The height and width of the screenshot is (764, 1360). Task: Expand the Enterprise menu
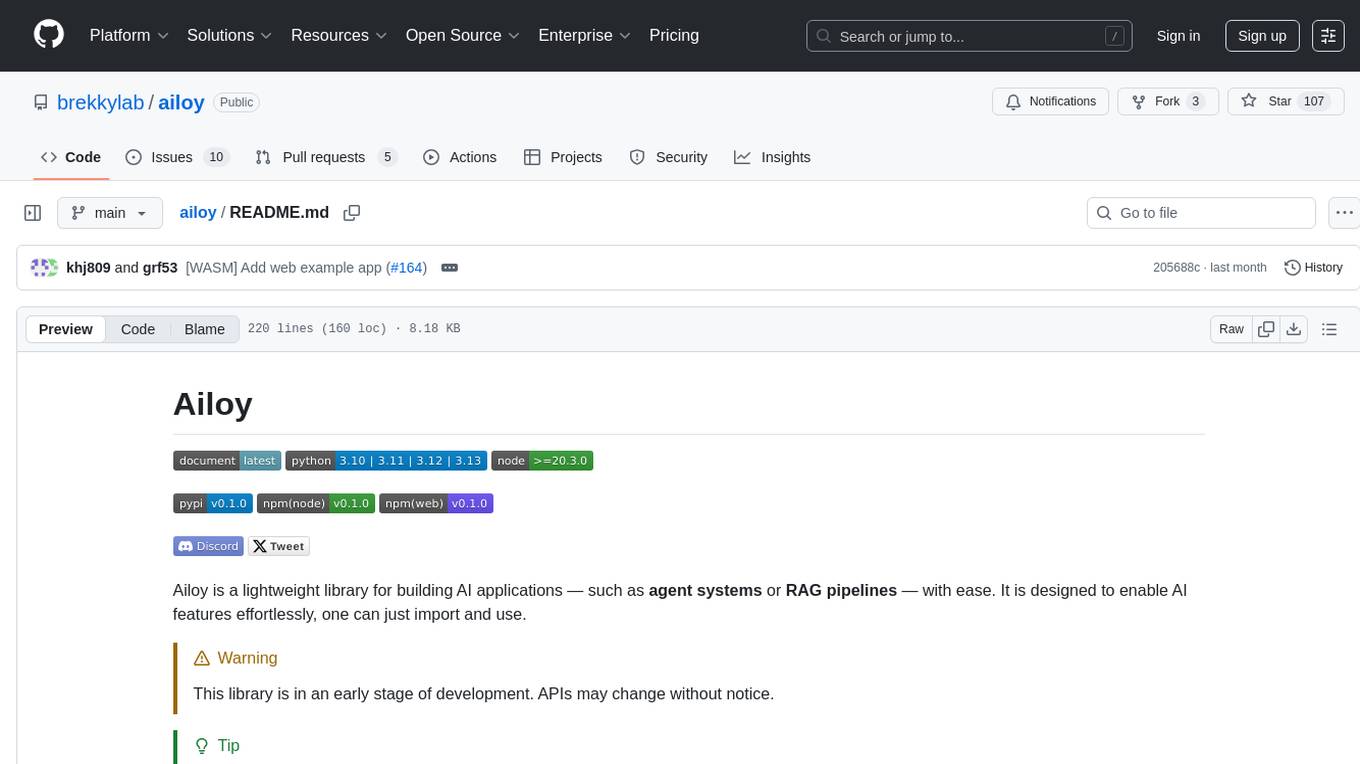point(584,35)
